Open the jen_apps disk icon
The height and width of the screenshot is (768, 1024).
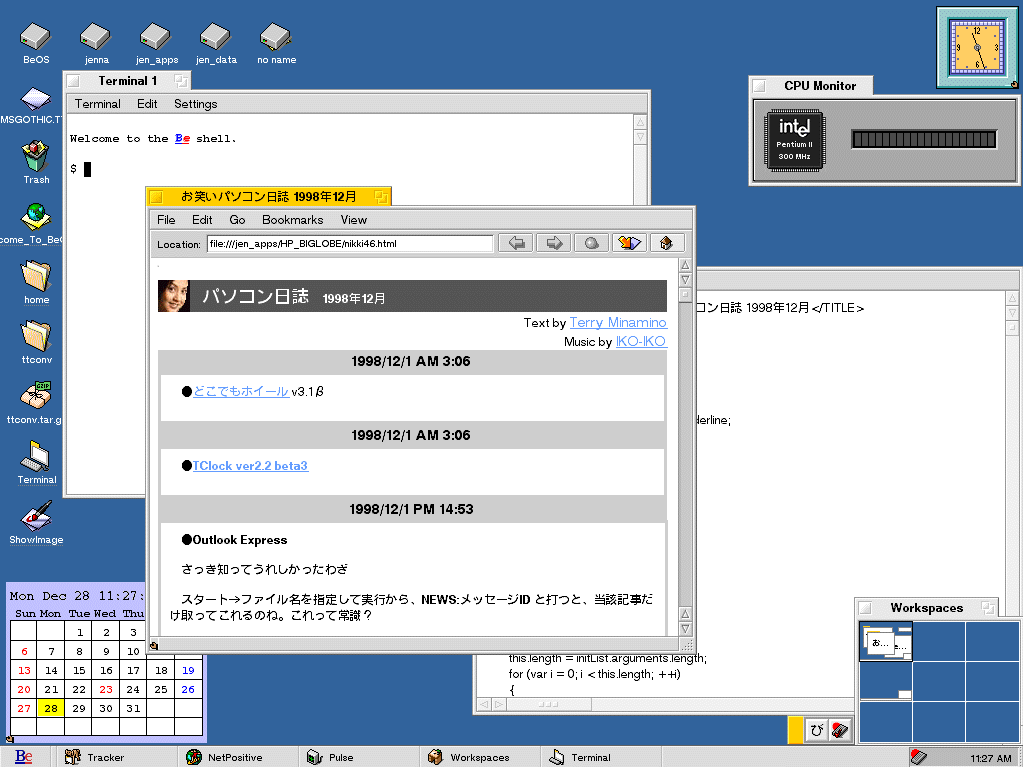[x=157, y=38]
